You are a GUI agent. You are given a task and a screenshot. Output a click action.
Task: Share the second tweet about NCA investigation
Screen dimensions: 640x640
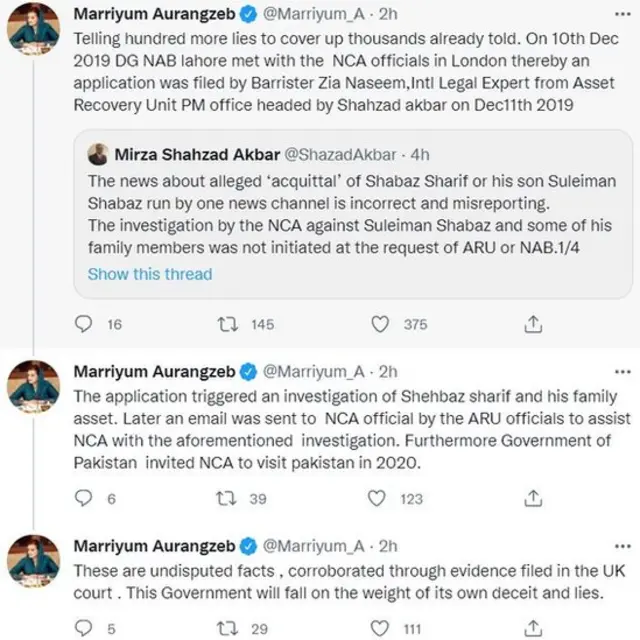(533, 498)
